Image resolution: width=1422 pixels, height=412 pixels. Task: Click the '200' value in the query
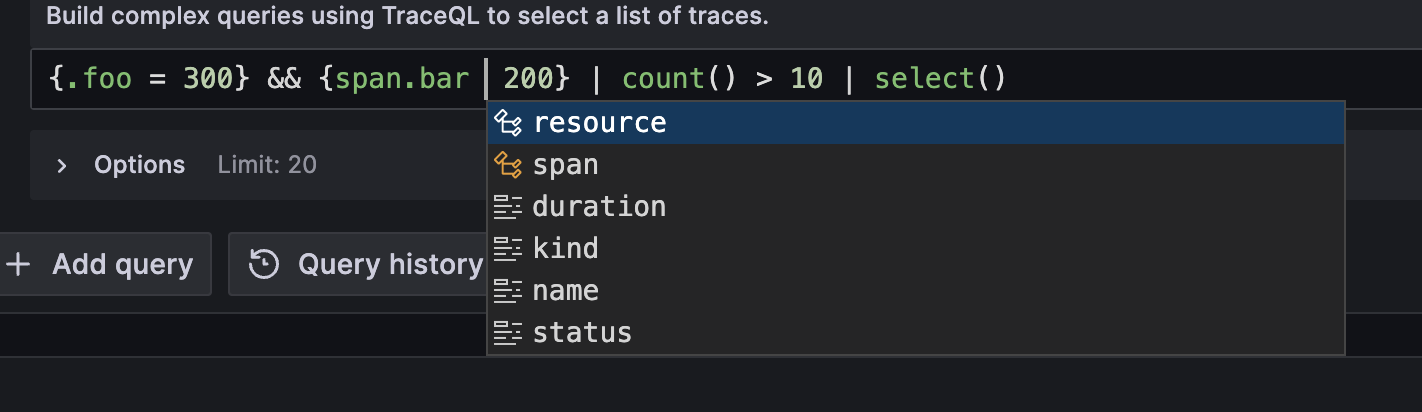click(528, 78)
